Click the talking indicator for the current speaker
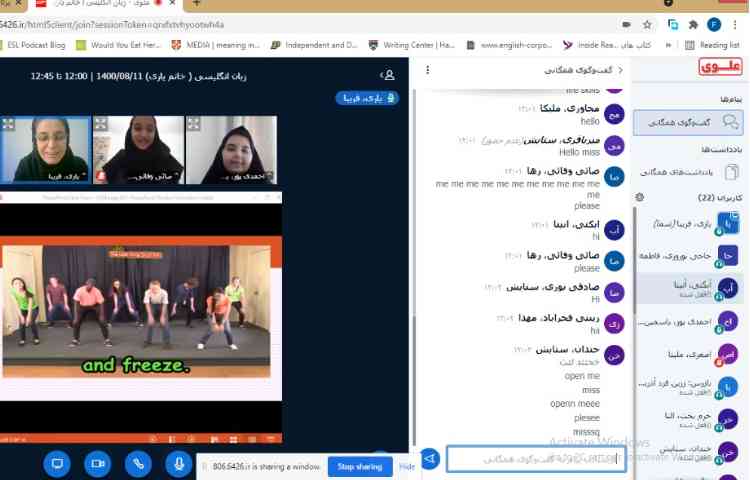 pos(367,98)
